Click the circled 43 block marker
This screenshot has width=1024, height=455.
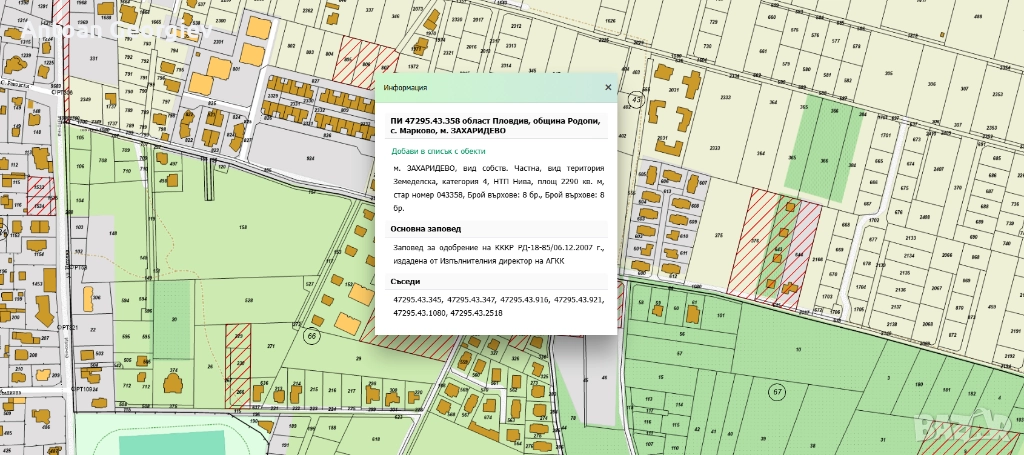636,100
